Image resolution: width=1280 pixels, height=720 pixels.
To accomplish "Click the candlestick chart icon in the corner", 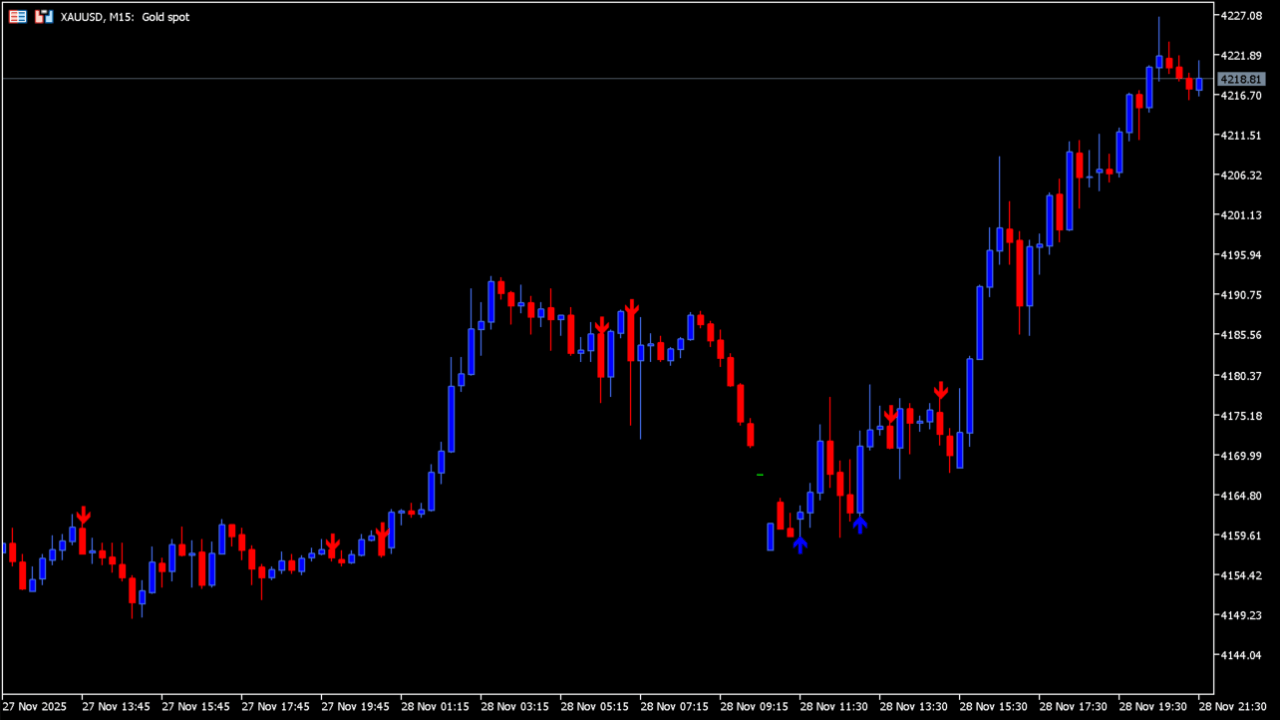I will 42,16.
